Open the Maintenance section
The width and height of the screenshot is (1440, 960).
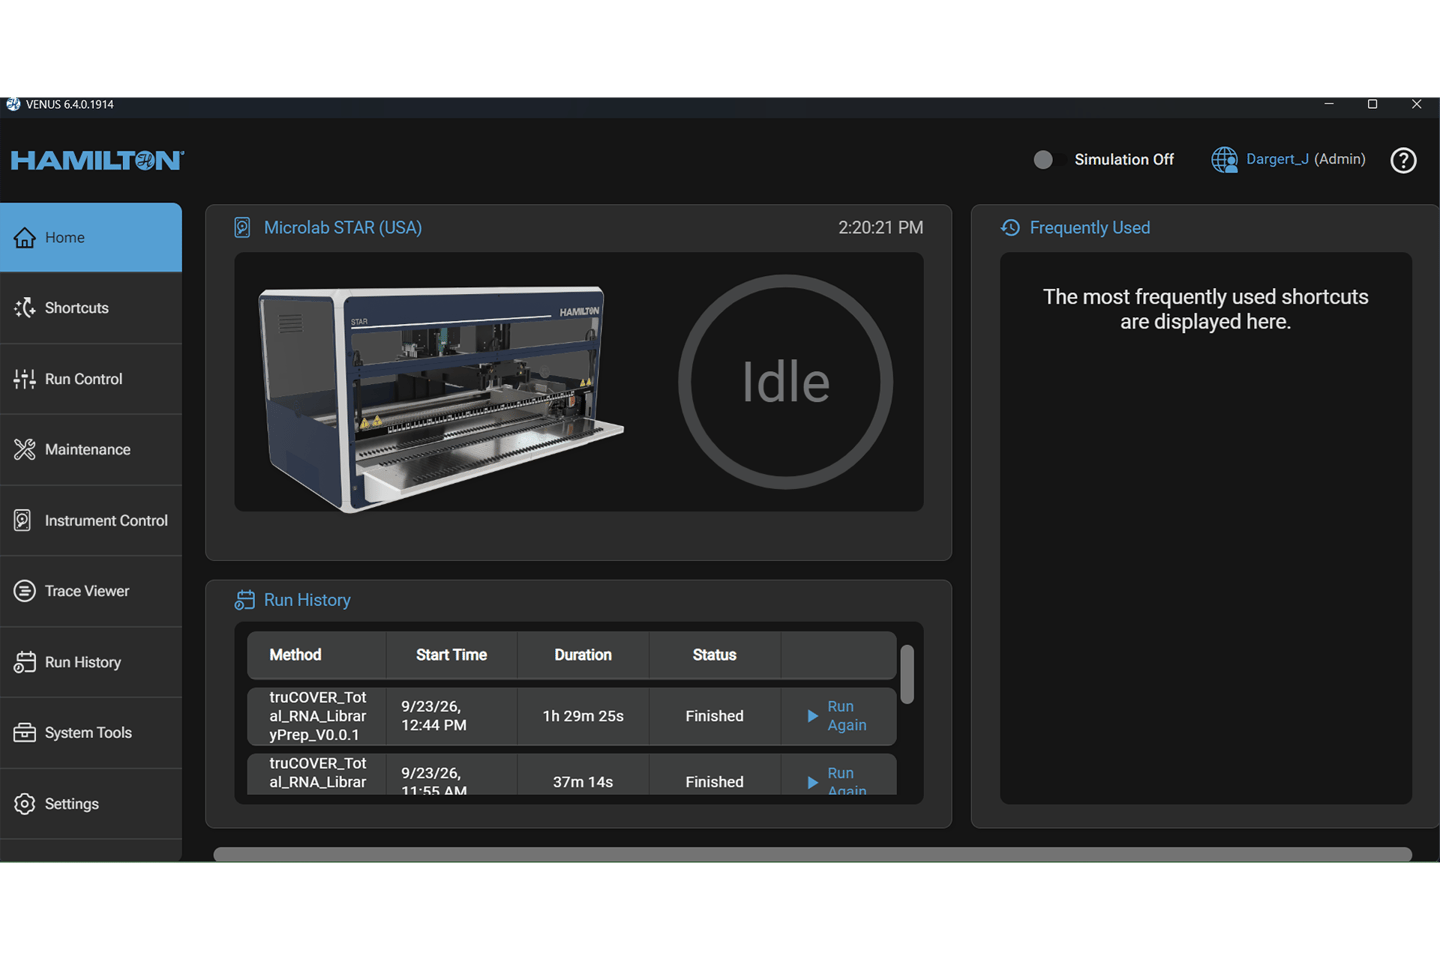pyautogui.click(x=91, y=450)
